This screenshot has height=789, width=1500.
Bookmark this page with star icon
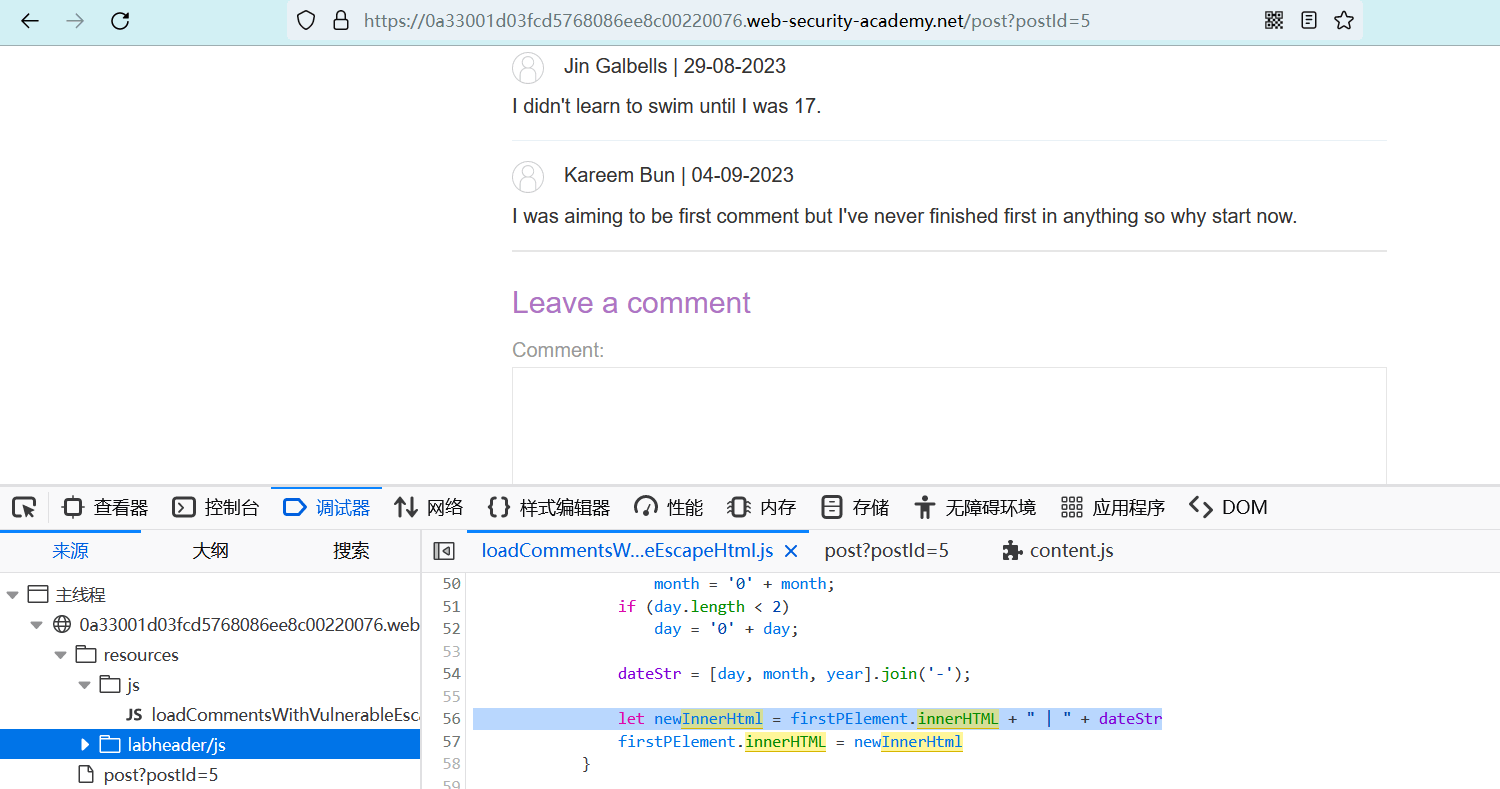[x=1344, y=20]
